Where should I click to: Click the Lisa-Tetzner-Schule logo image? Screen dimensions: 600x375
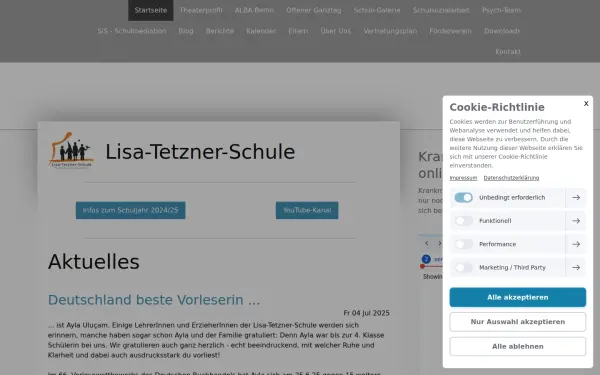click(71, 150)
